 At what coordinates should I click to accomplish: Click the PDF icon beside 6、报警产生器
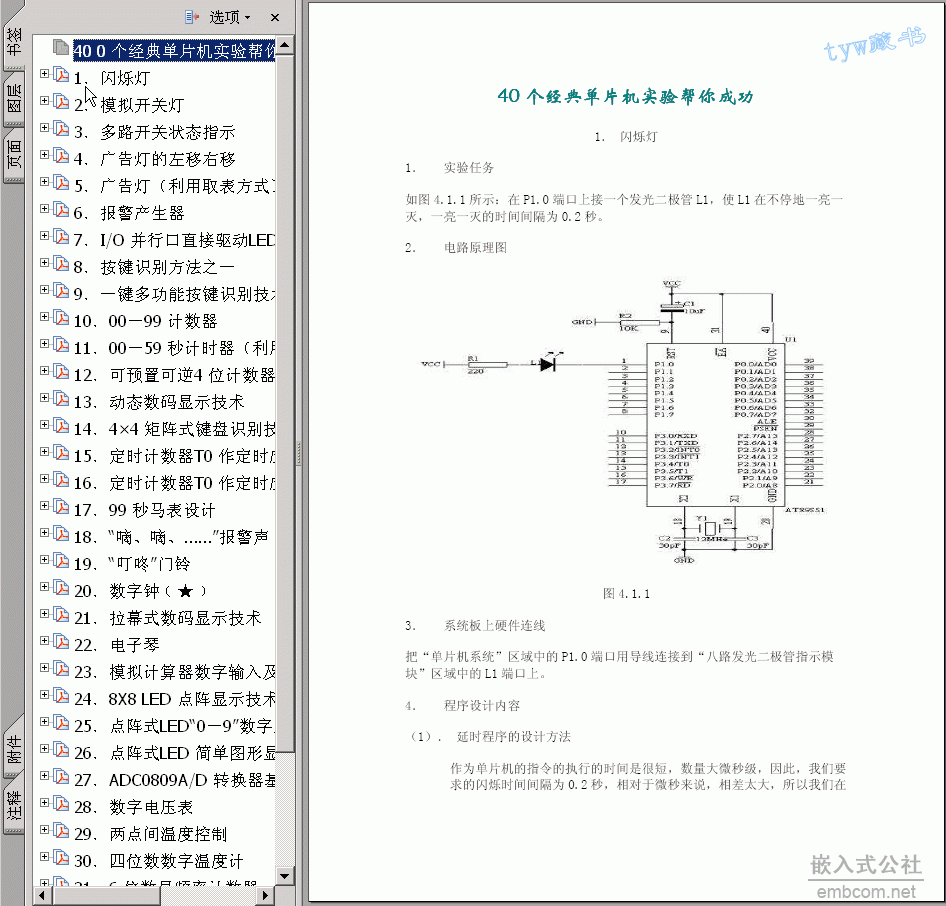pos(60,211)
